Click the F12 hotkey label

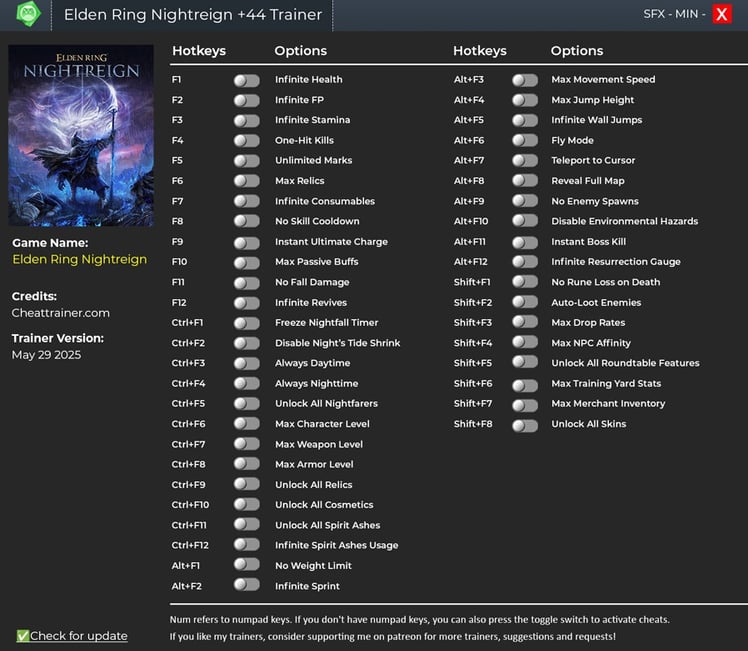click(179, 302)
